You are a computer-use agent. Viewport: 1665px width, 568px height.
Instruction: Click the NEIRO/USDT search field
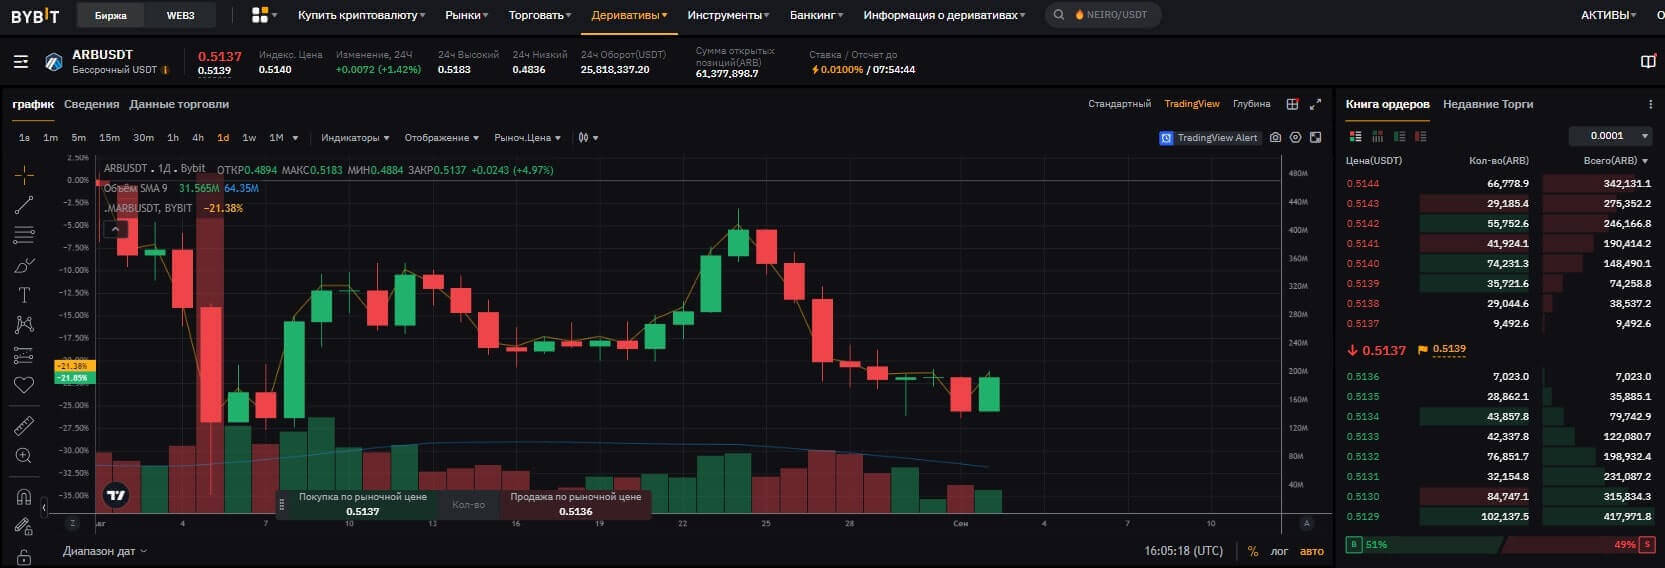click(x=1103, y=15)
